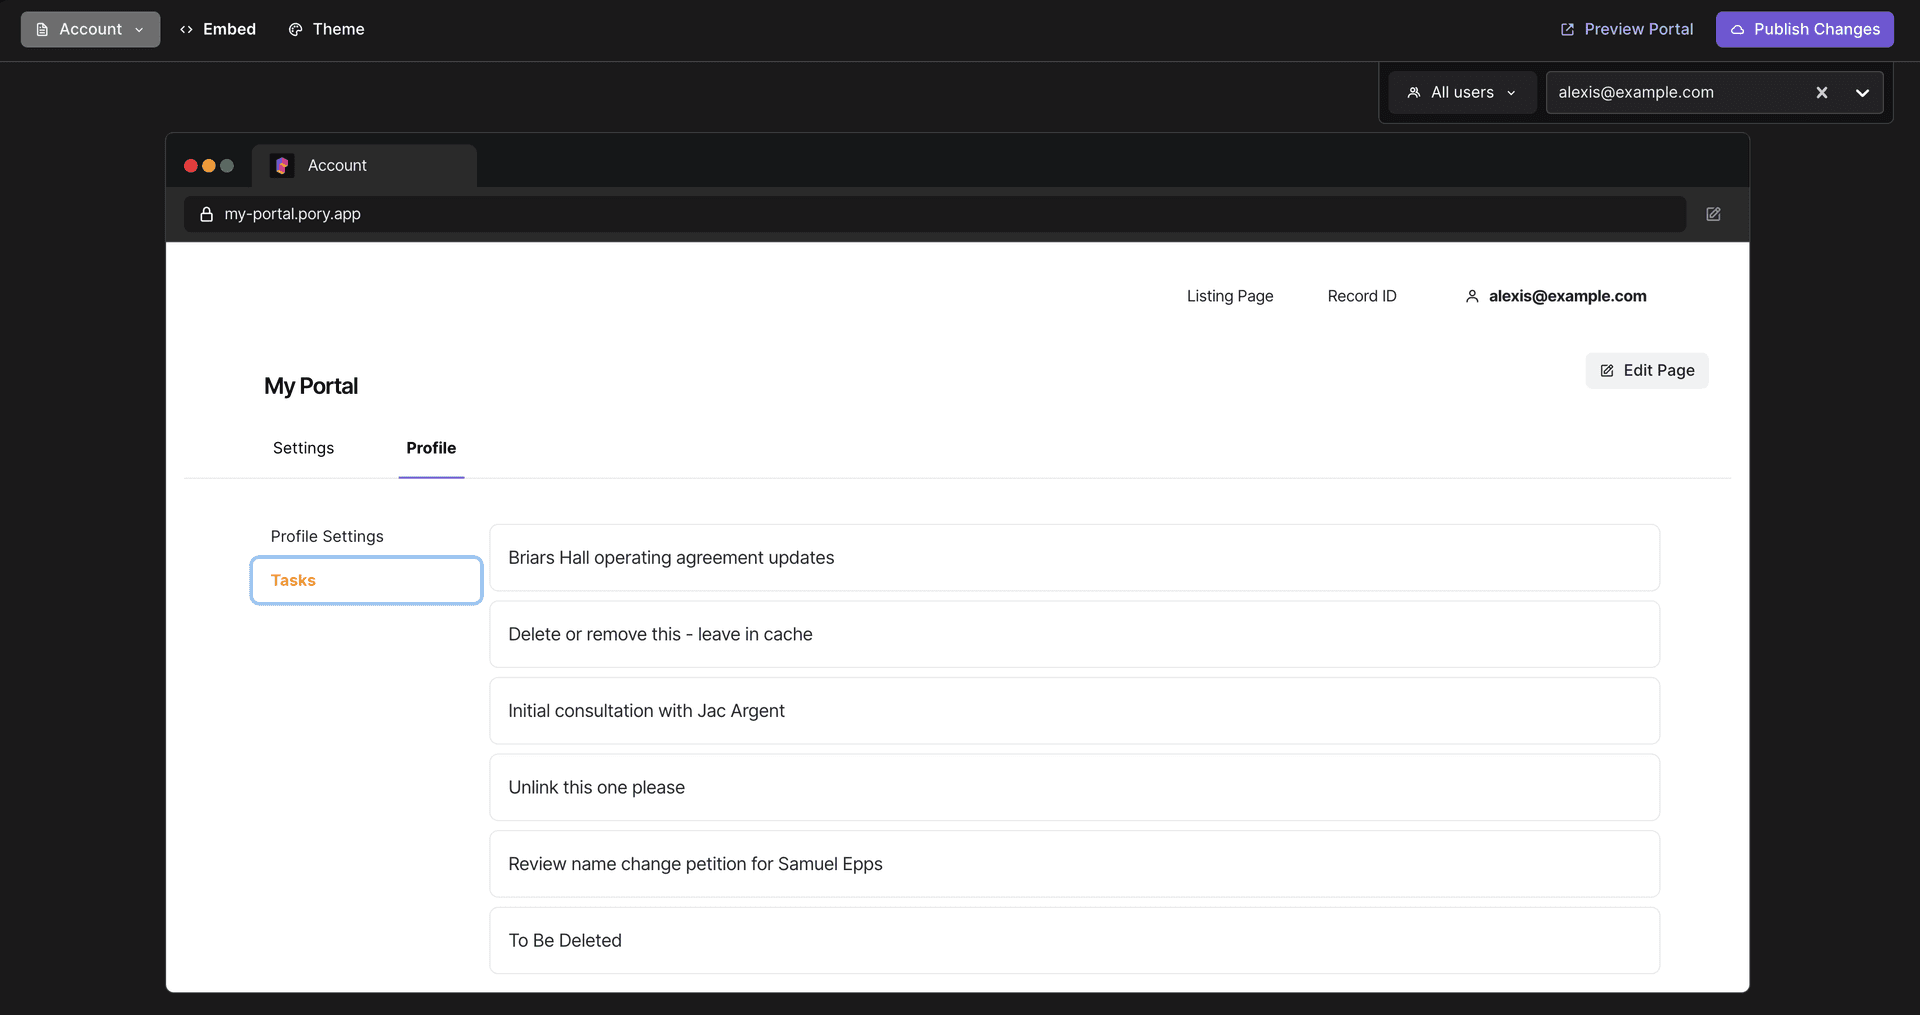Click the Edit Page button

coord(1647,370)
